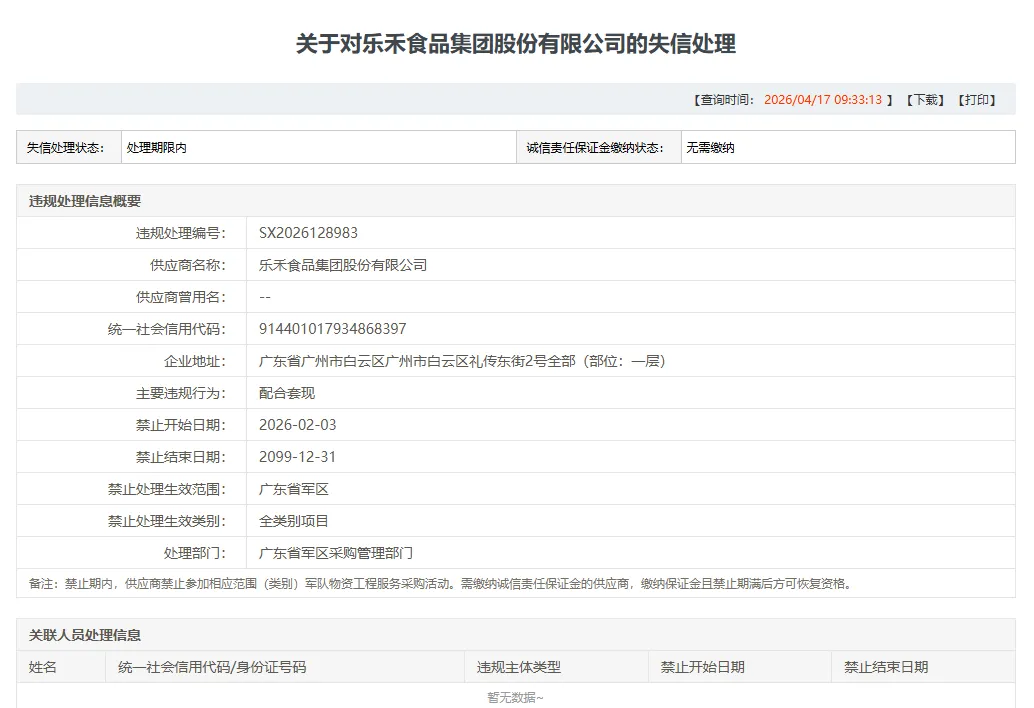Image resolution: width=1034 pixels, height=708 pixels.
Task: Click the 禁止开始日期 row label in summary
Action: coord(181,425)
